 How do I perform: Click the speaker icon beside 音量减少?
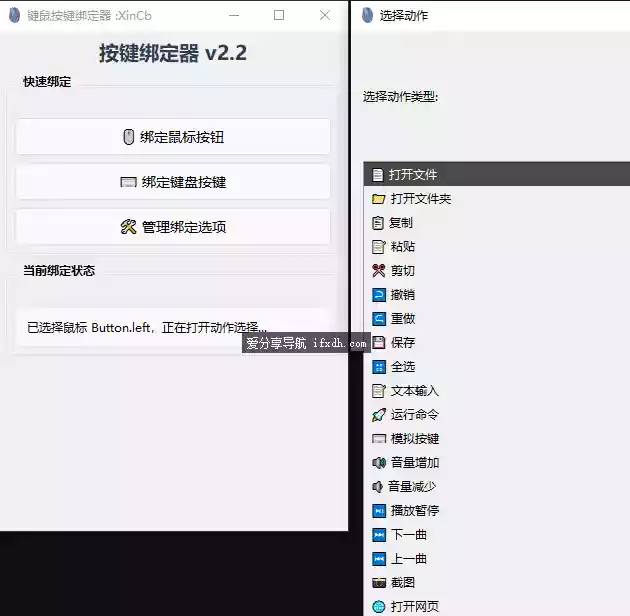pyautogui.click(x=377, y=487)
